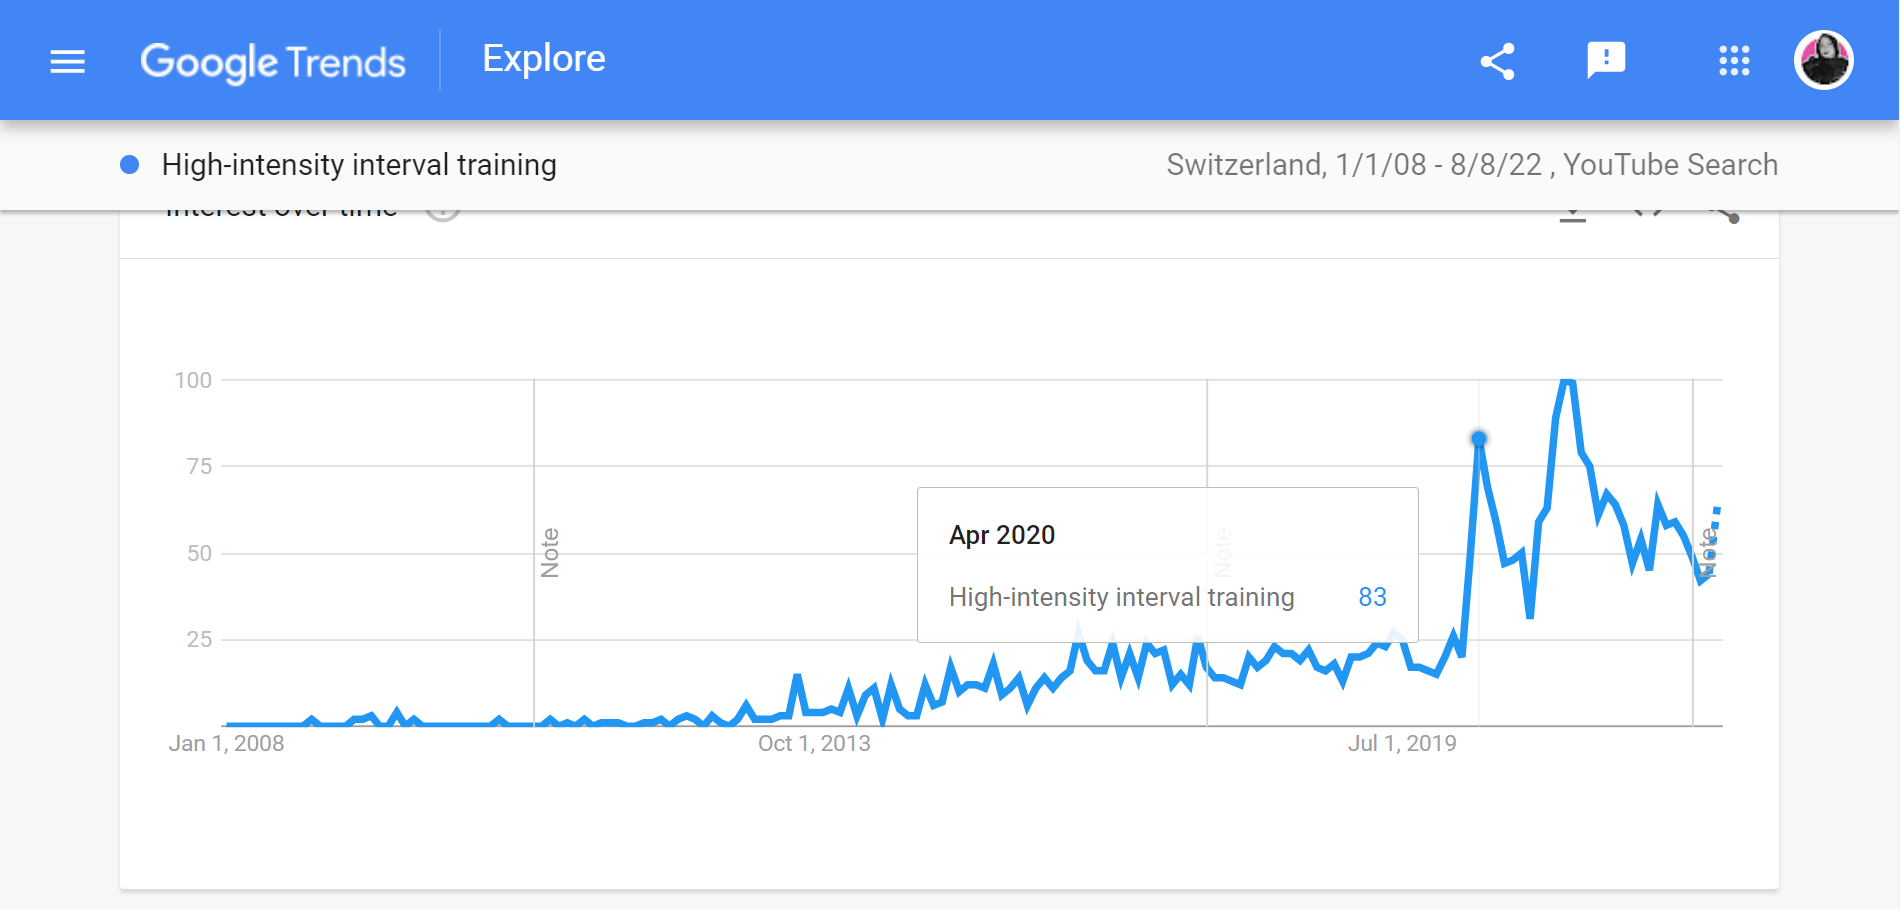The width and height of the screenshot is (1900, 909).
Task: Click the share icon in the blue header
Action: (x=1497, y=60)
